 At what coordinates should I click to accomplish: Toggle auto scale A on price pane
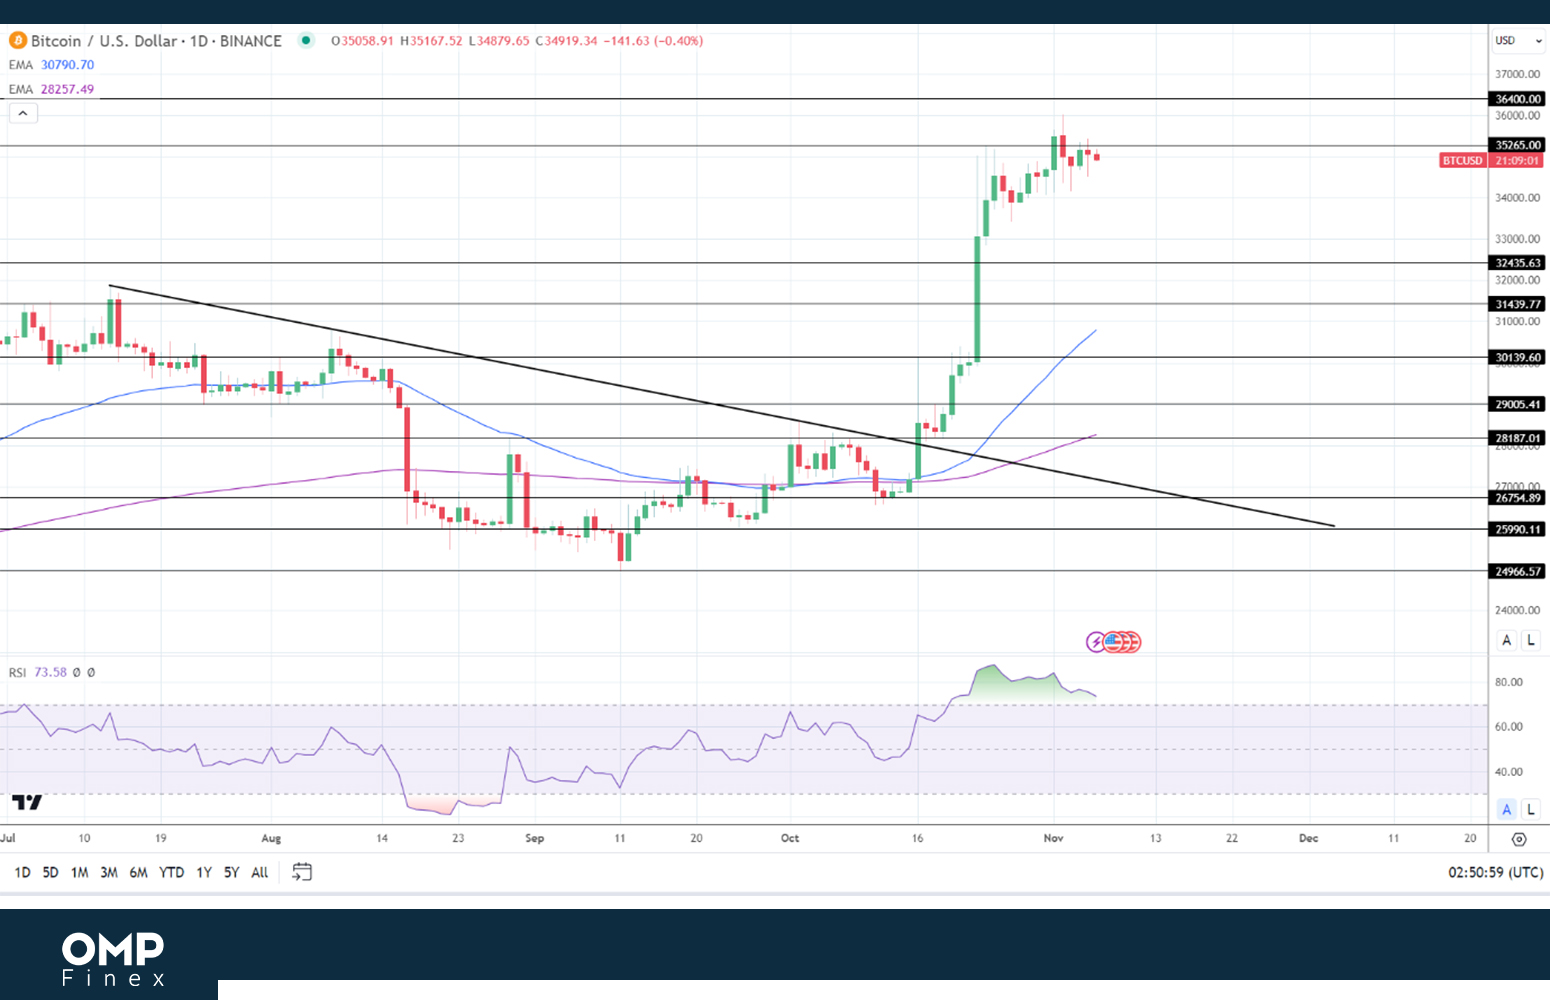(x=1507, y=640)
